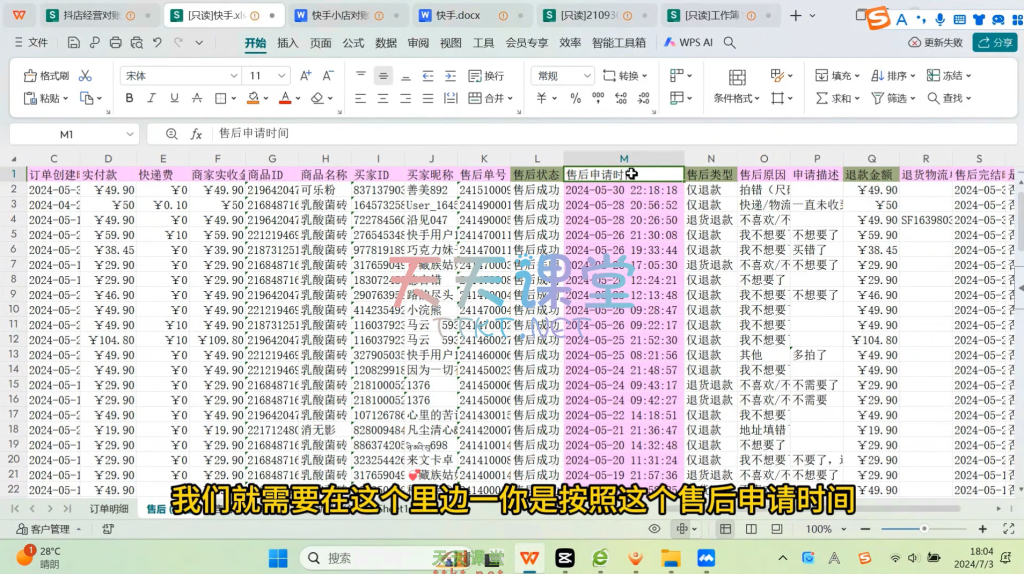Click the Format Painter (格式刷) icon
The width and height of the screenshot is (1024, 574).
click(x=45, y=76)
